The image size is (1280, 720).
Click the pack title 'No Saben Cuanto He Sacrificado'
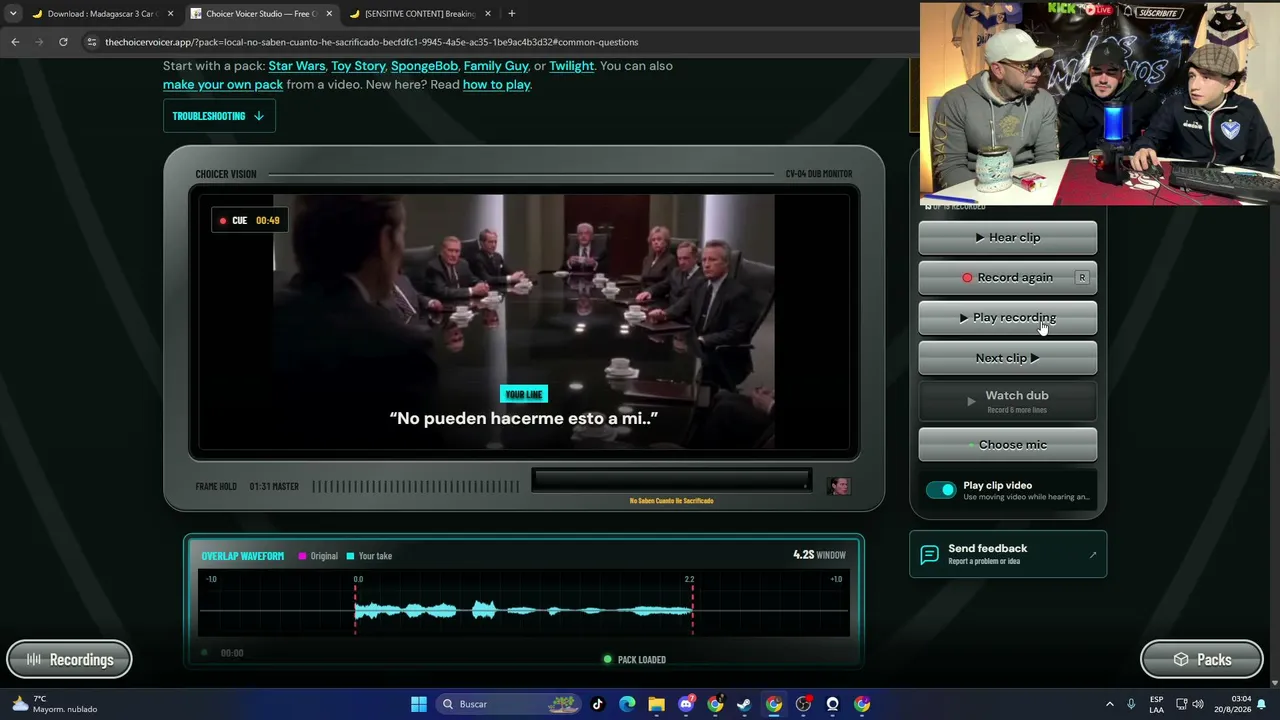[x=671, y=501]
